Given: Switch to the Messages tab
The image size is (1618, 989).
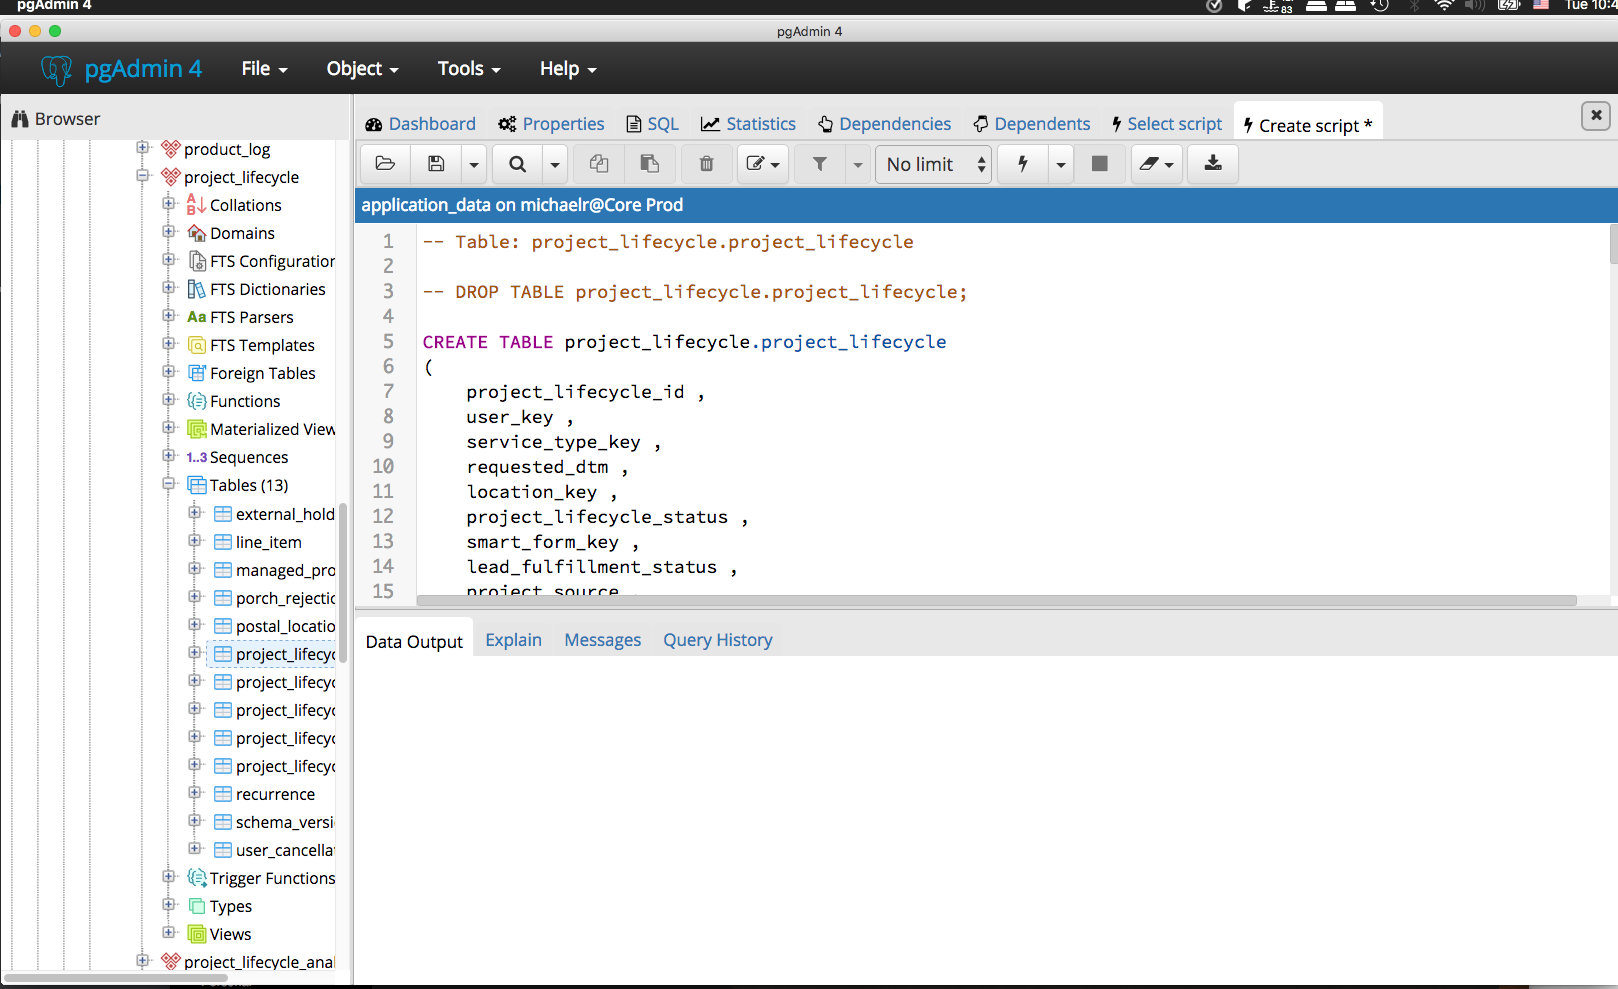Looking at the screenshot, I should [602, 640].
